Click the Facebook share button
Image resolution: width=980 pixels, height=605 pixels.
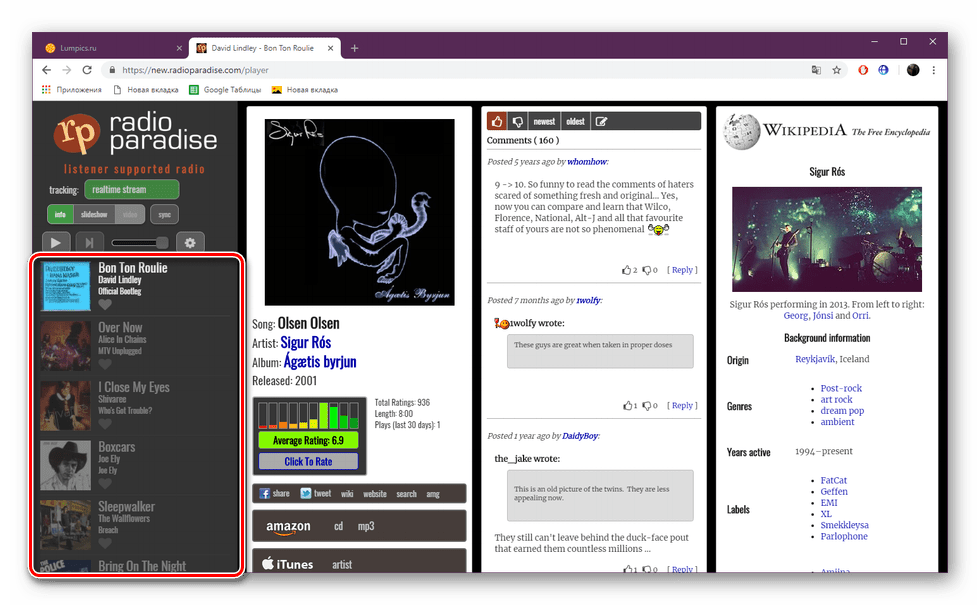[274, 493]
